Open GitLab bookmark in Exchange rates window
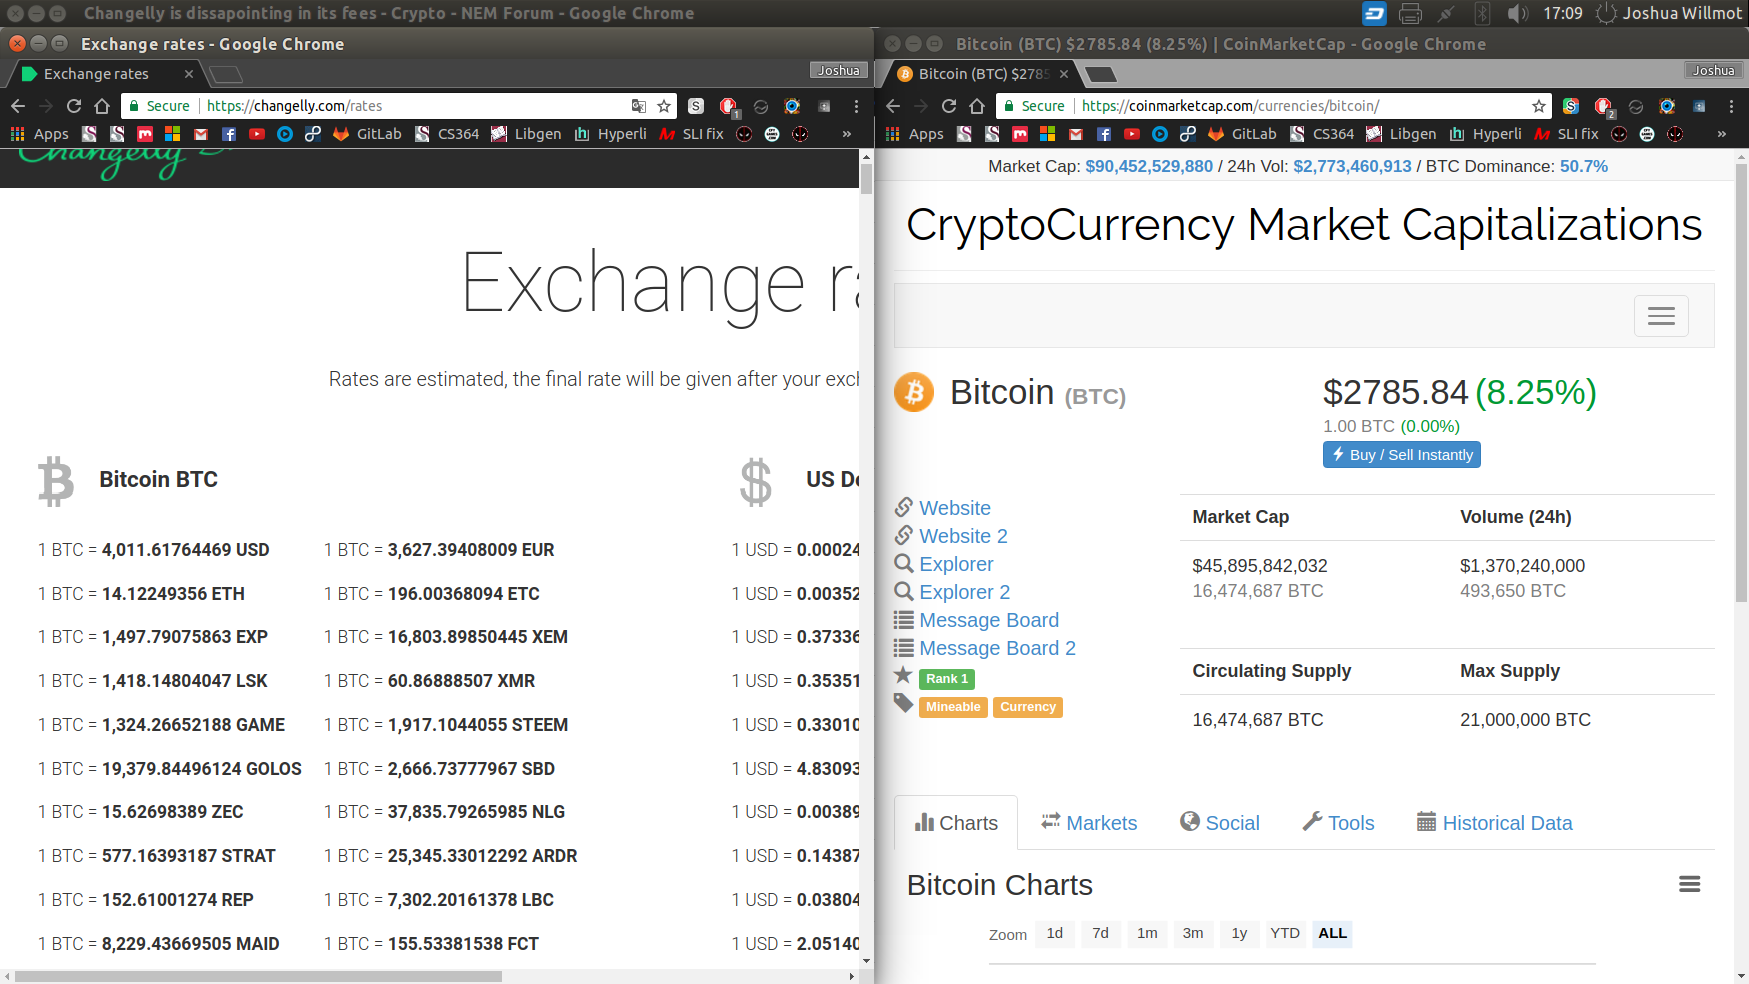Image resolution: width=1749 pixels, height=984 pixels. tap(367, 134)
